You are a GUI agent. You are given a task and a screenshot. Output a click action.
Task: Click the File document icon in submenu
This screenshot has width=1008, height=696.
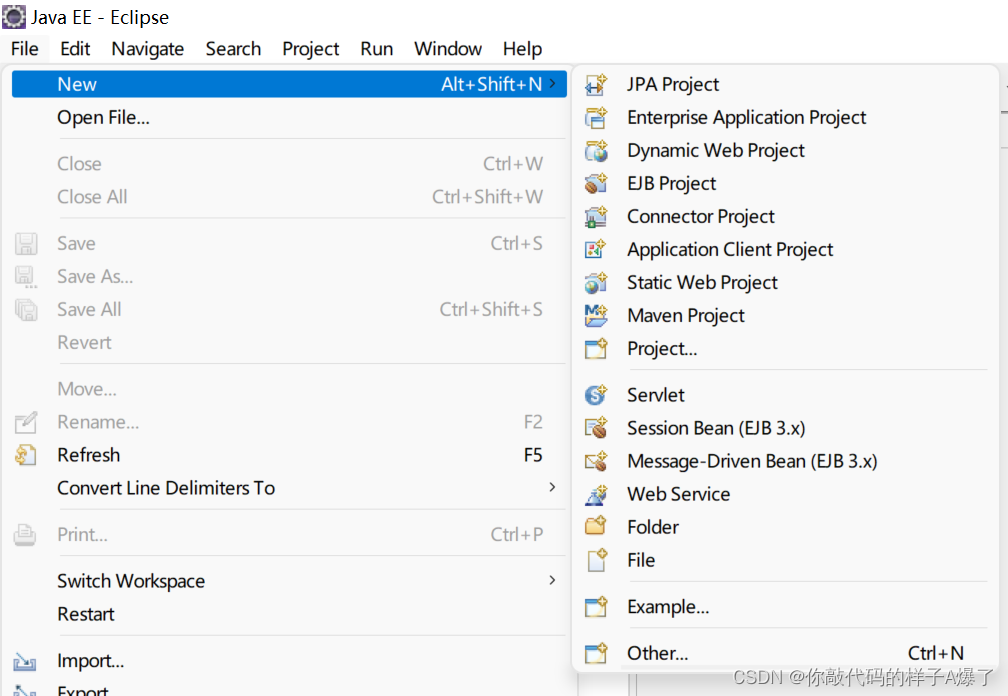pyautogui.click(x=596, y=560)
